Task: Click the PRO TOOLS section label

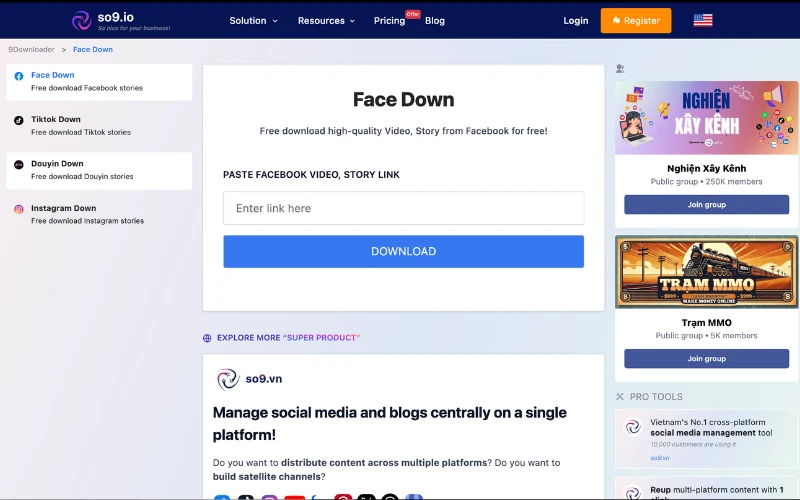Action: (656, 396)
